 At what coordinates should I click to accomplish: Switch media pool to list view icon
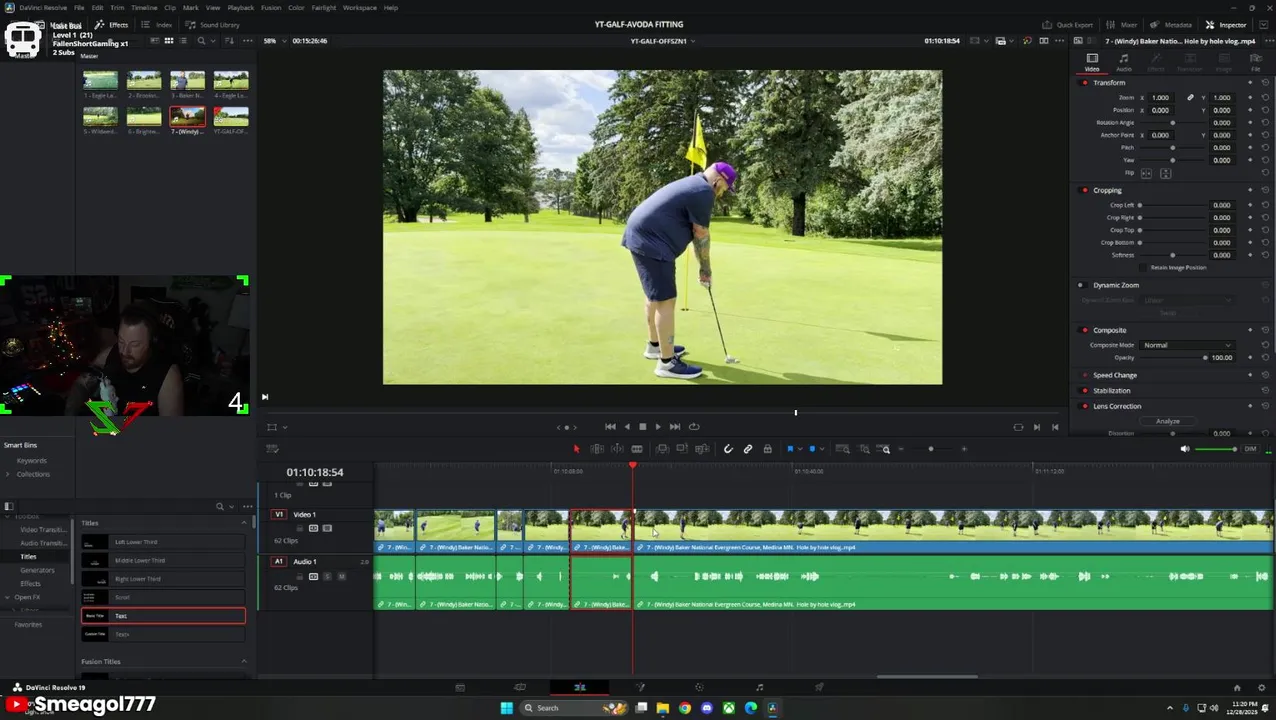pos(185,41)
